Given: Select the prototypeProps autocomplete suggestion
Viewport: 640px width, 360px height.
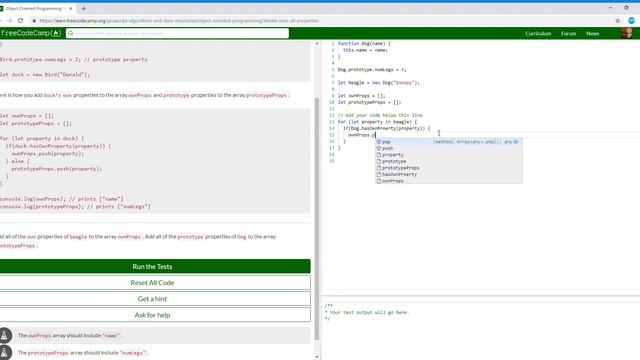Looking at the screenshot, I should (449, 168).
